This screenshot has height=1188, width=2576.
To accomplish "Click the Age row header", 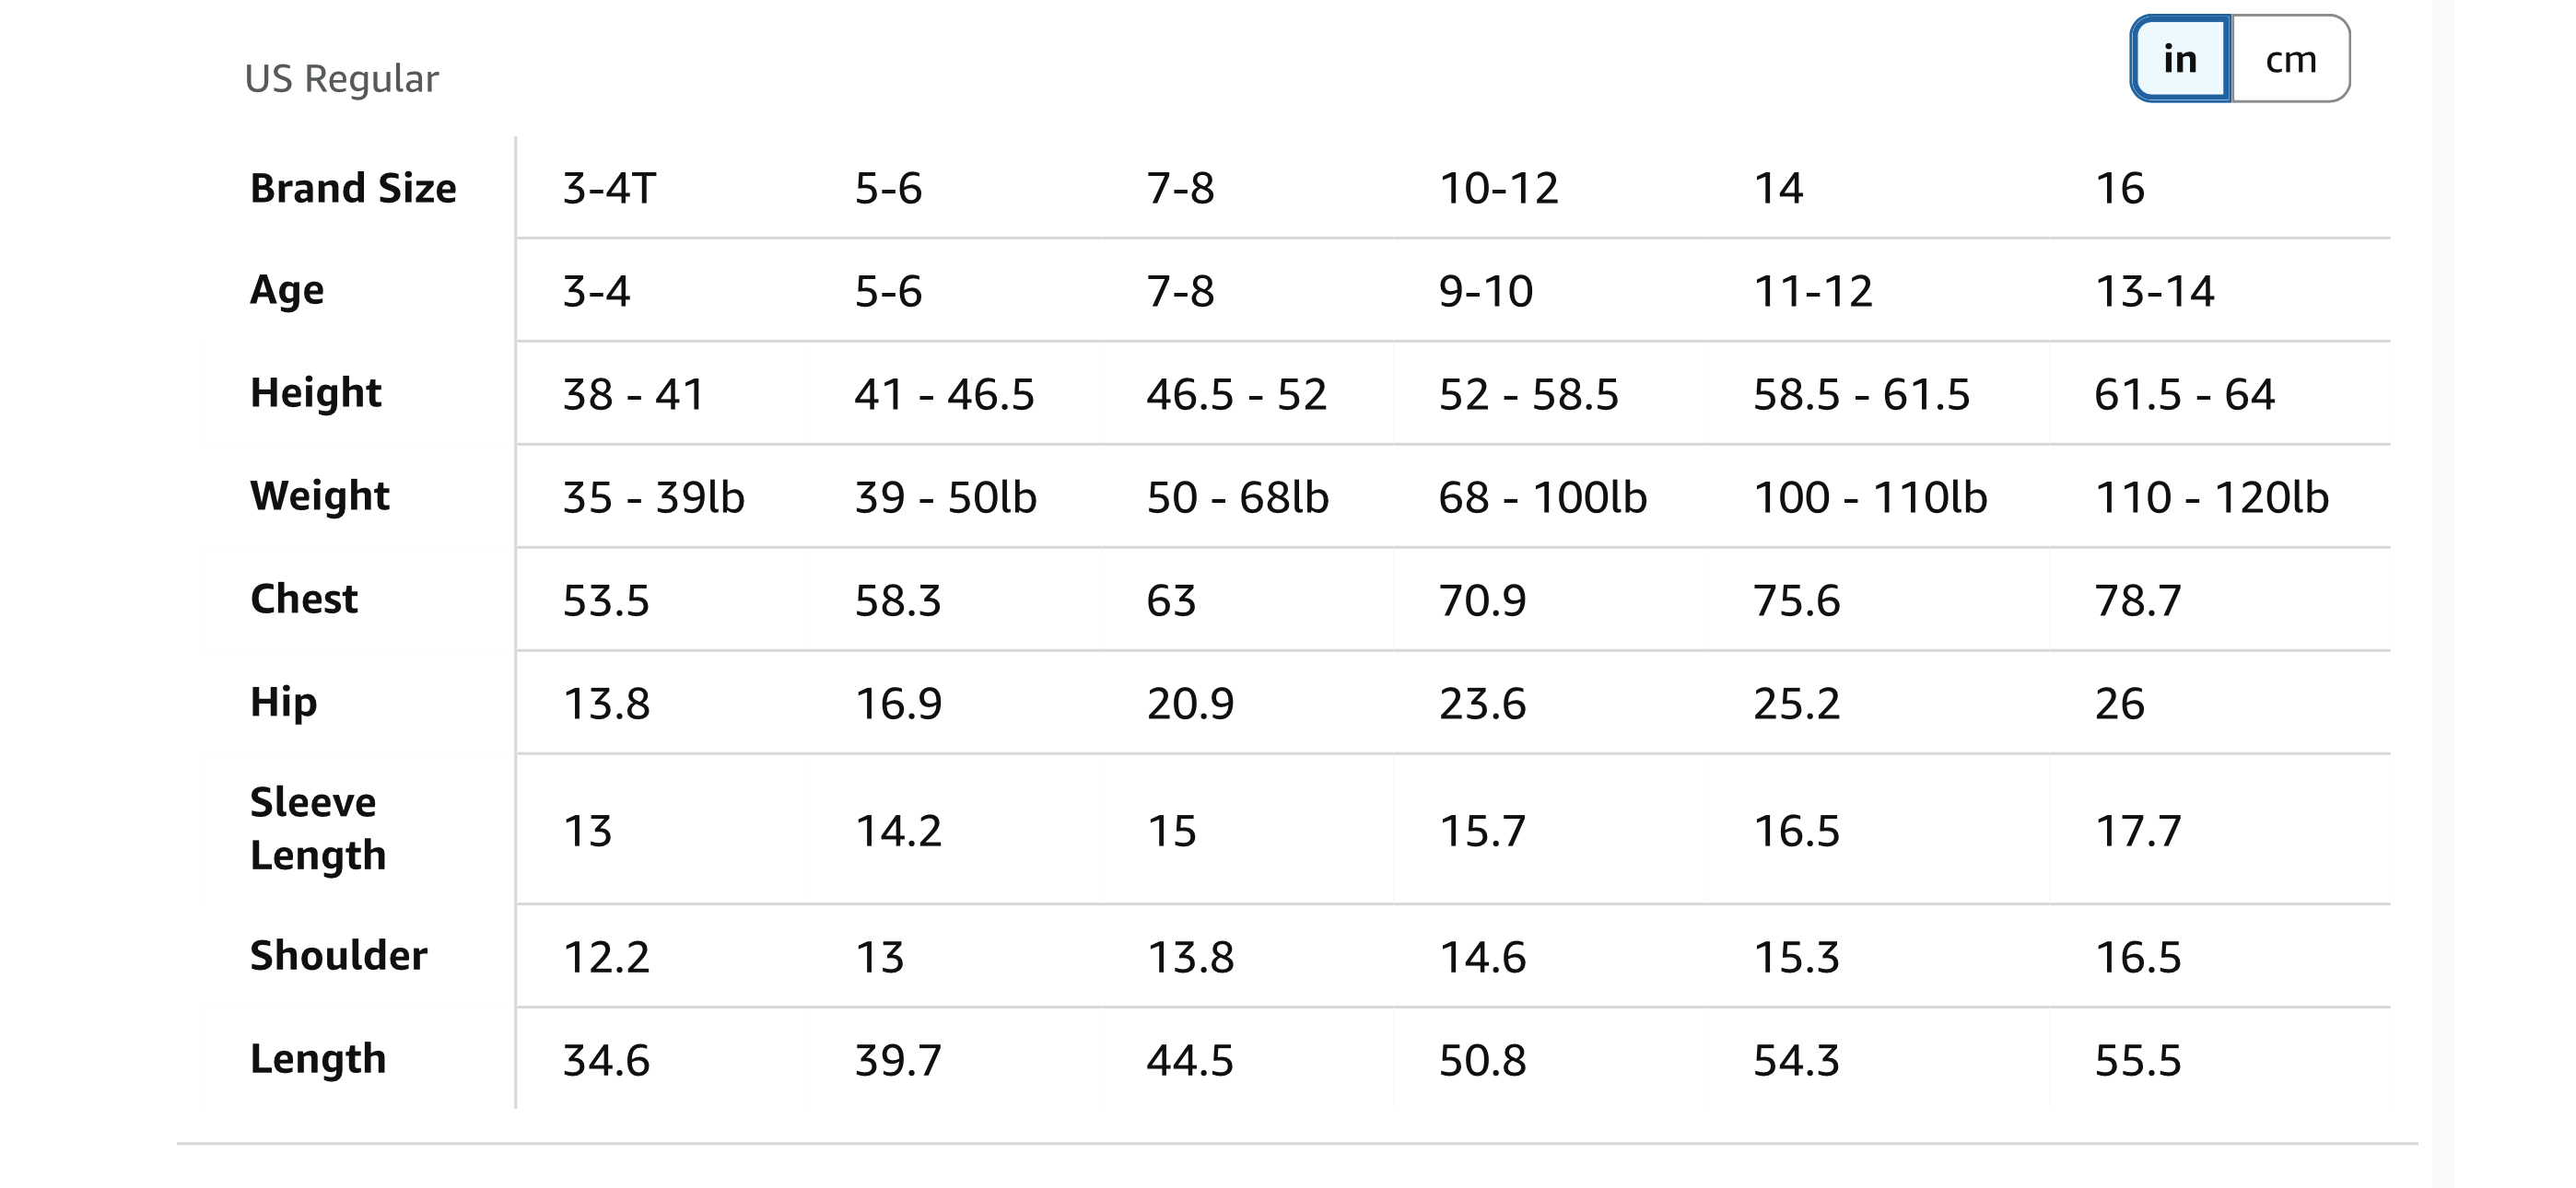I will pyautogui.click(x=287, y=290).
